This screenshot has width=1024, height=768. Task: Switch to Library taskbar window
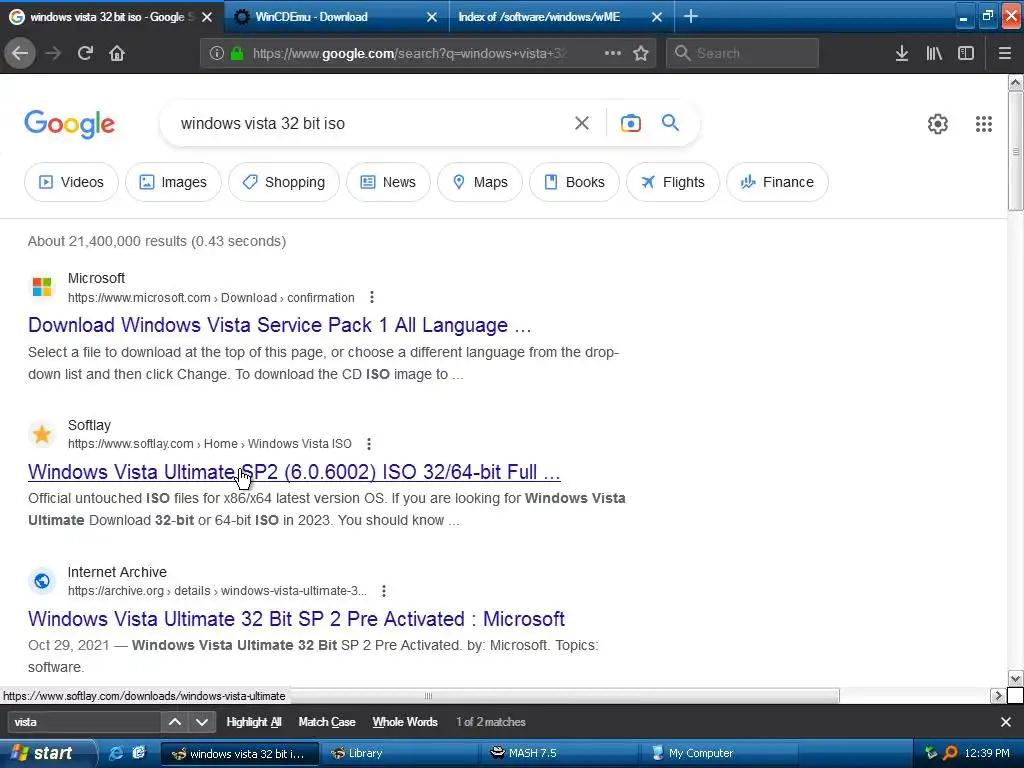pos(398,753)
